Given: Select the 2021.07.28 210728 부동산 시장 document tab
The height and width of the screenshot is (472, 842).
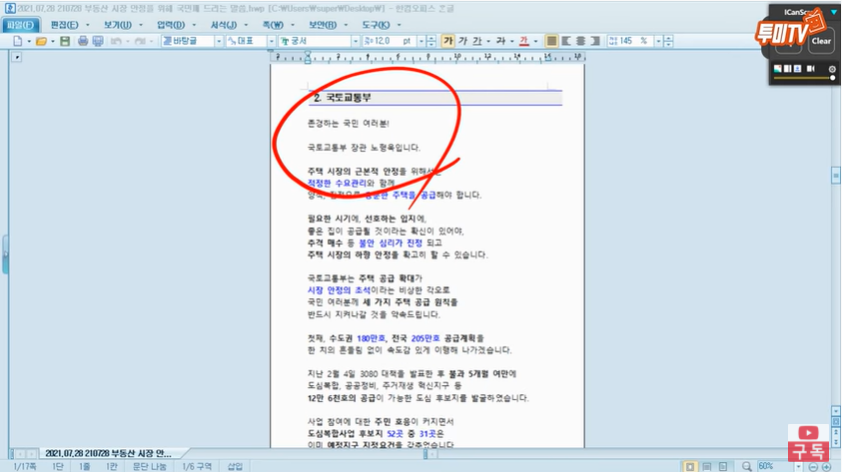Looking at the screenshot, I should [x=108, y=453].
